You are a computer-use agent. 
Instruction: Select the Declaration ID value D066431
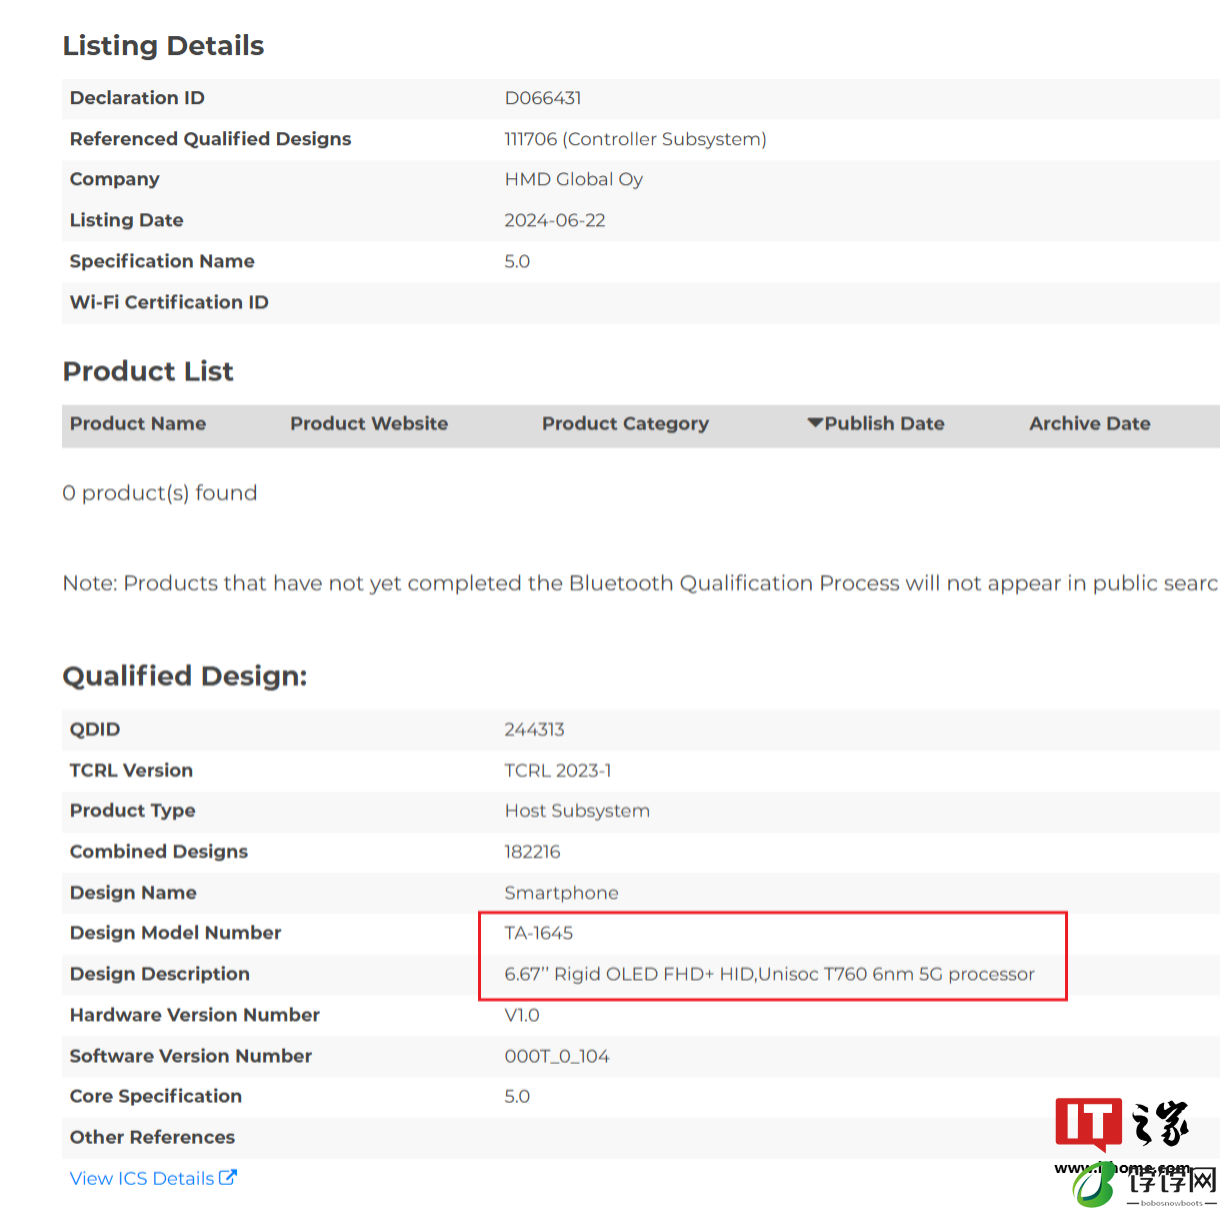pos(543,98)
